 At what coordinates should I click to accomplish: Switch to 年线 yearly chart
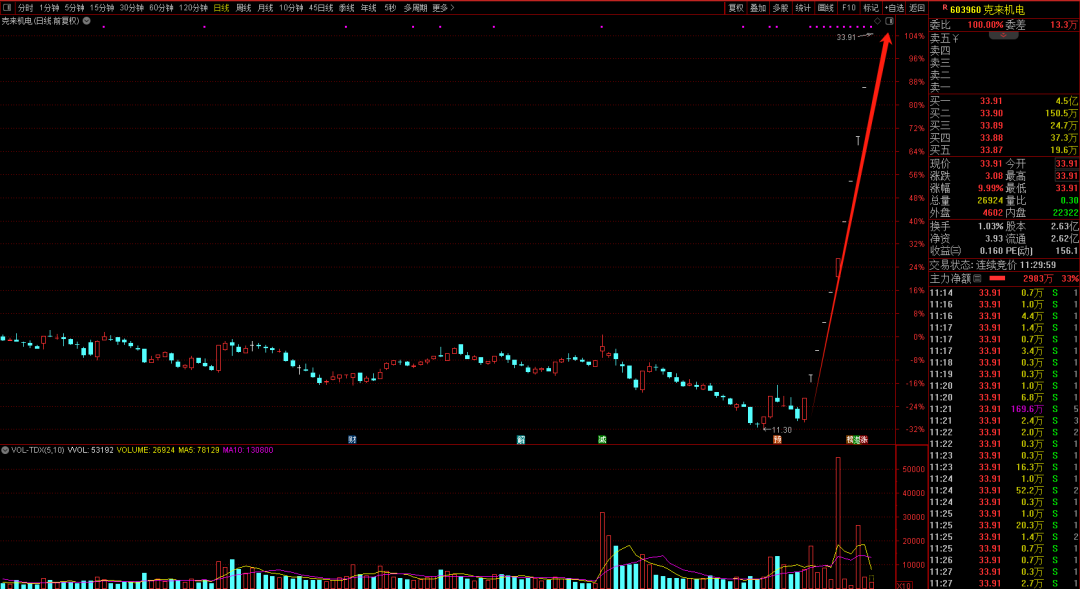pos(368,8)
